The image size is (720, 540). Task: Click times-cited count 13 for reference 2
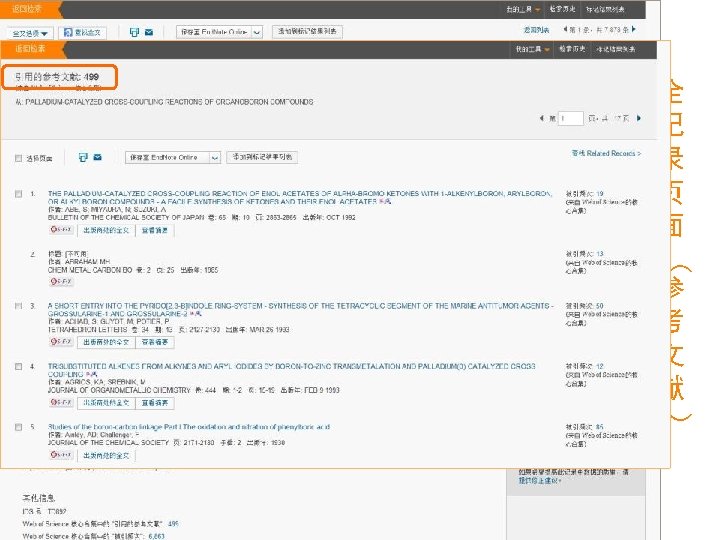click(600, 254)
